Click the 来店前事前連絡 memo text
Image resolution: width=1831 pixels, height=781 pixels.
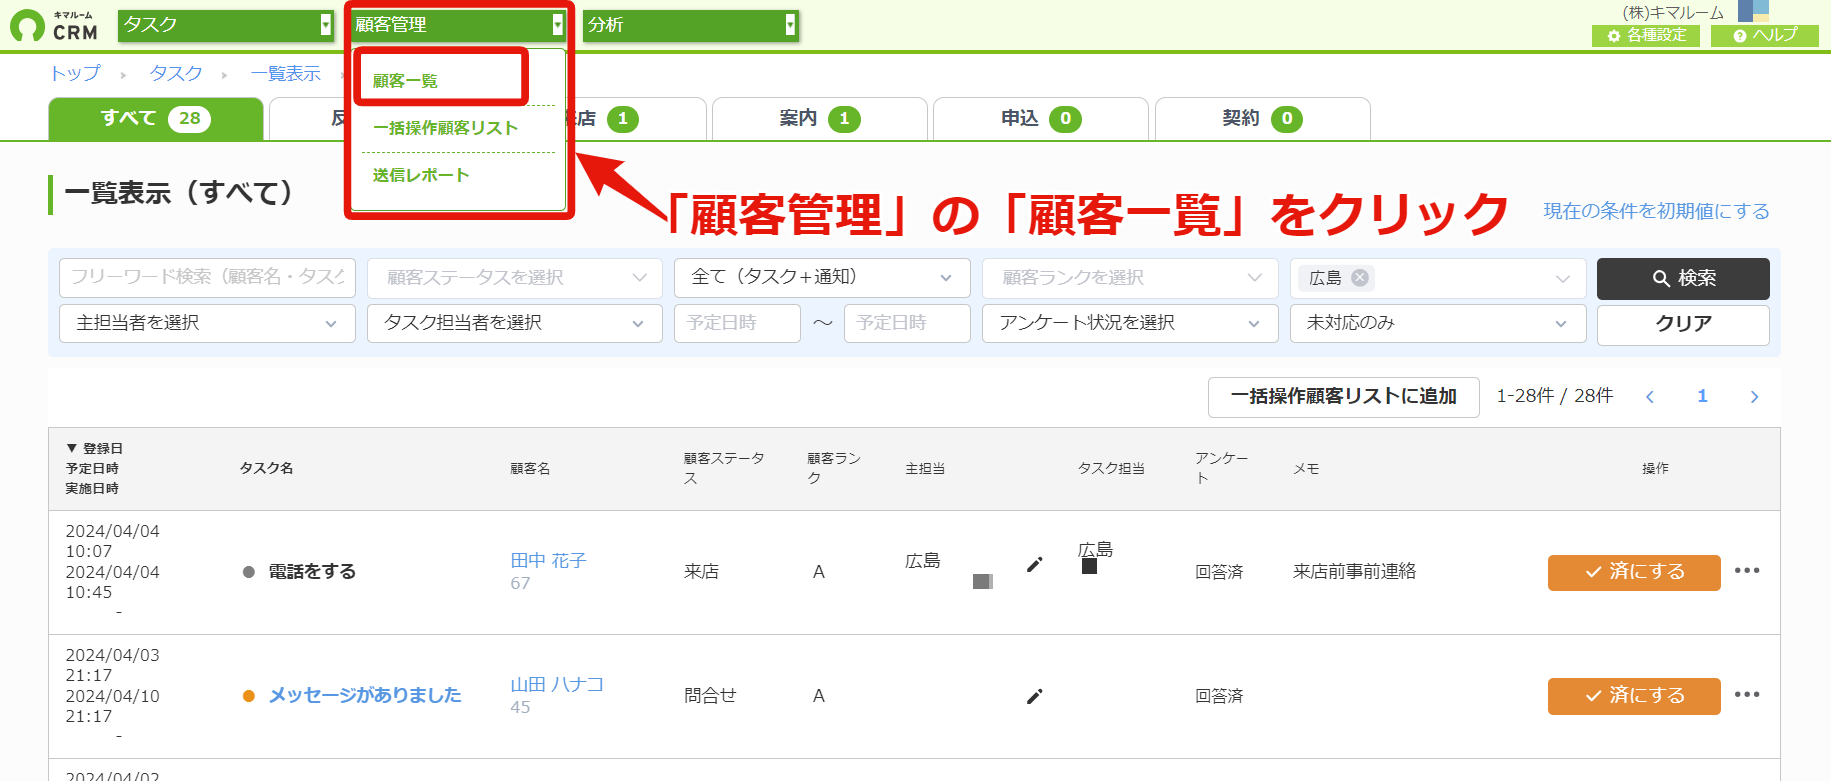pyautogui.click(x=1354, y=572)
